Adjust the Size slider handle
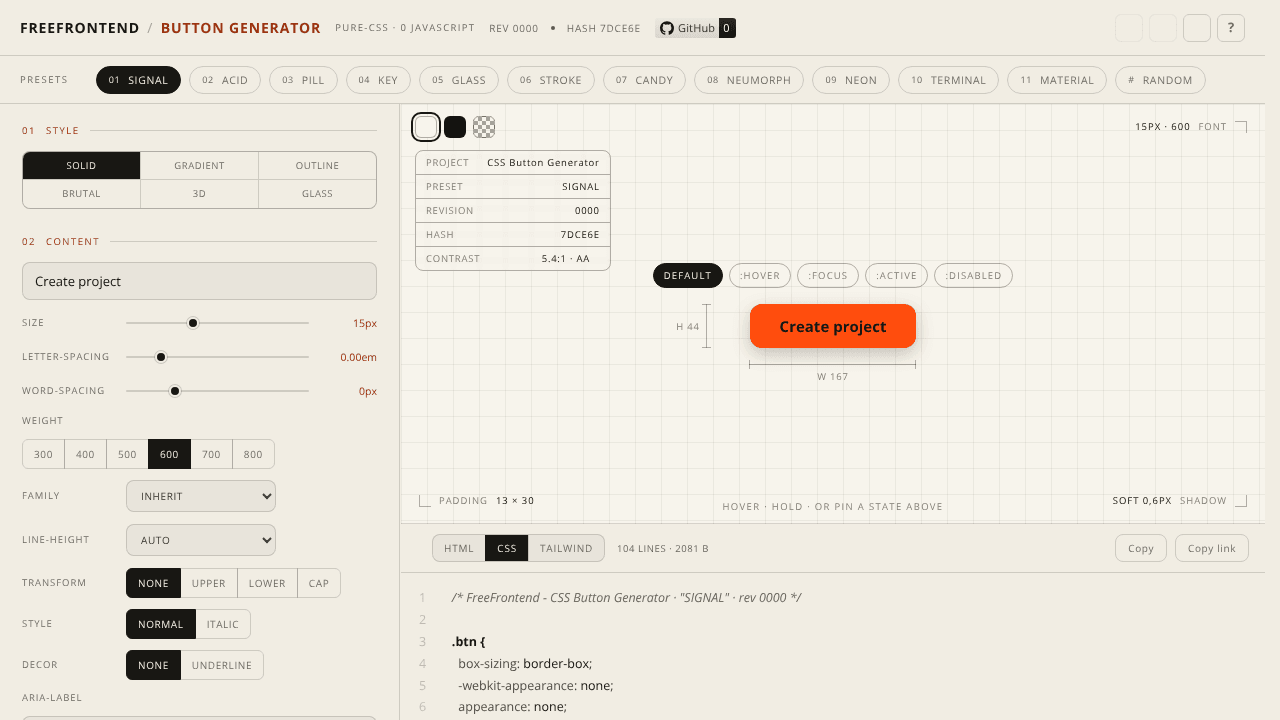 tap(193, 323)
